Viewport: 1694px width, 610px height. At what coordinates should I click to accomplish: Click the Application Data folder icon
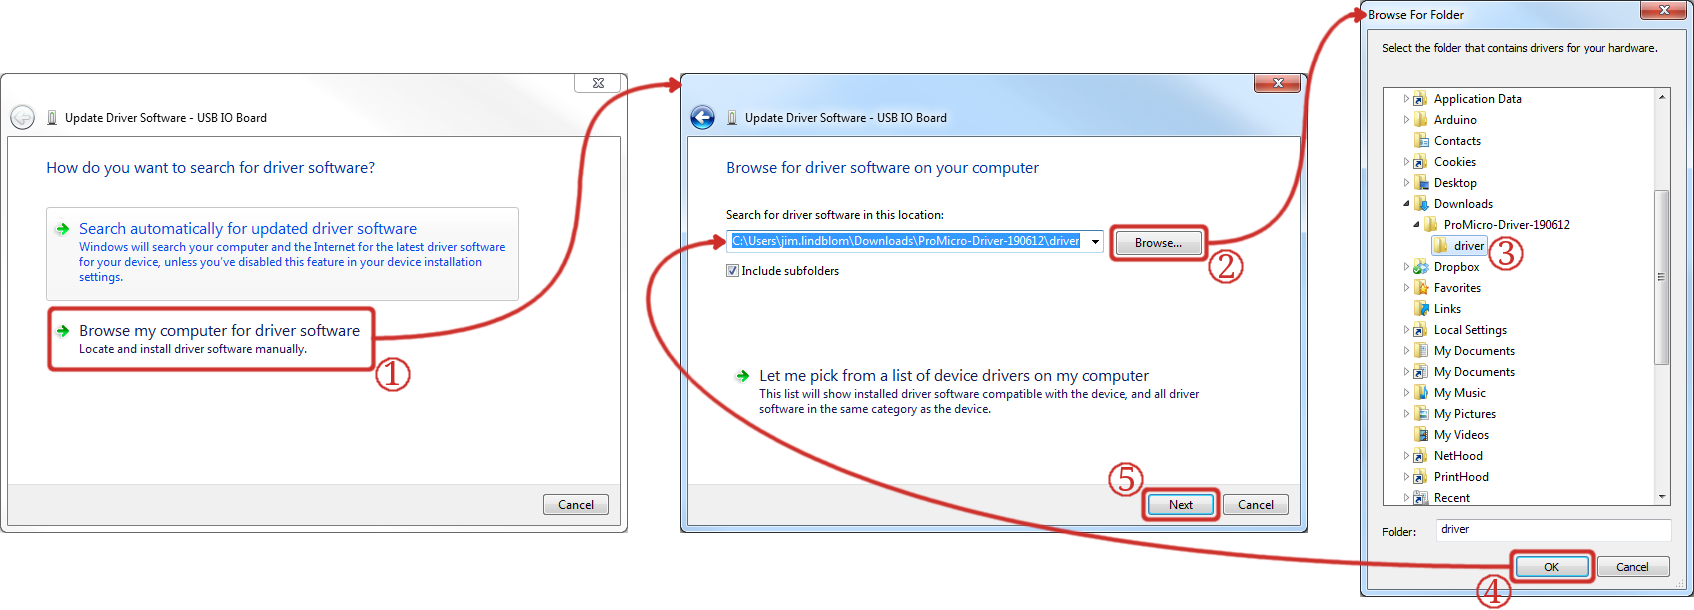click(1420, 99)
